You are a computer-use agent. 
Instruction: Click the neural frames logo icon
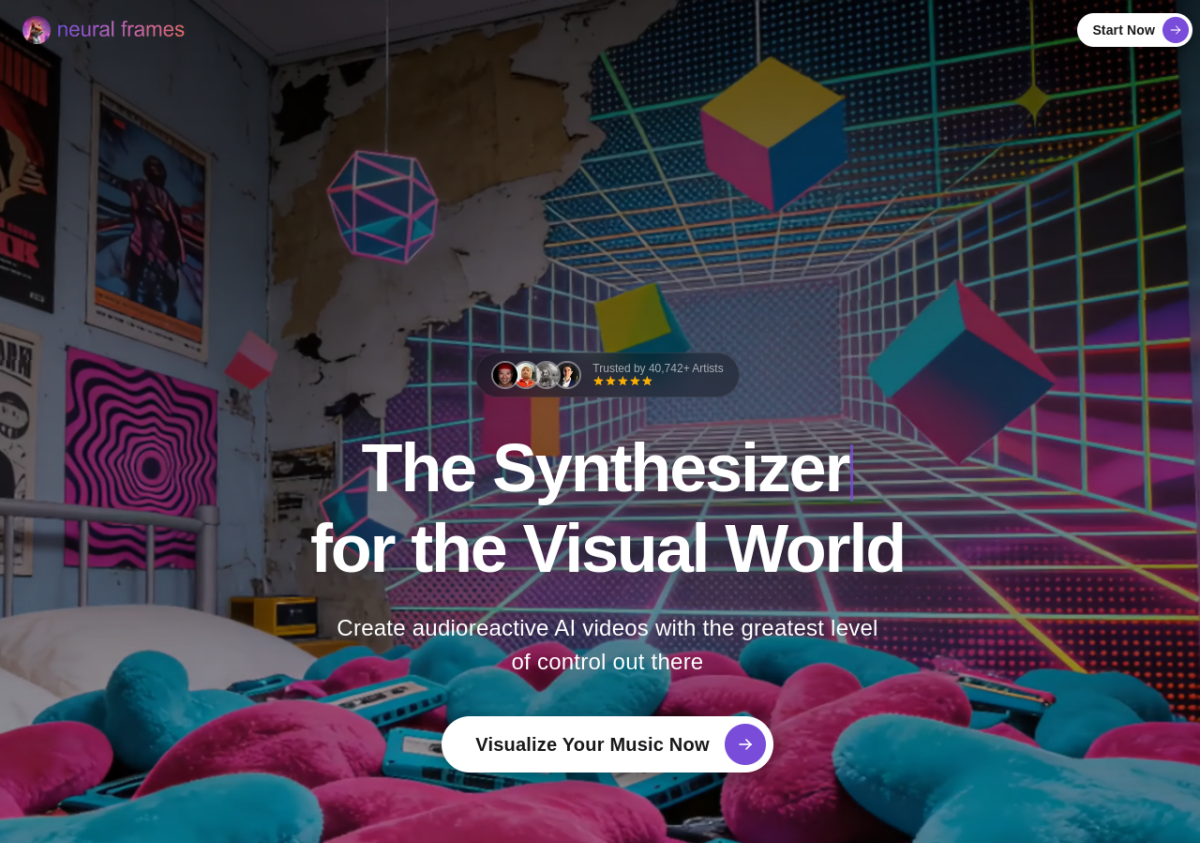click(36, 30)
